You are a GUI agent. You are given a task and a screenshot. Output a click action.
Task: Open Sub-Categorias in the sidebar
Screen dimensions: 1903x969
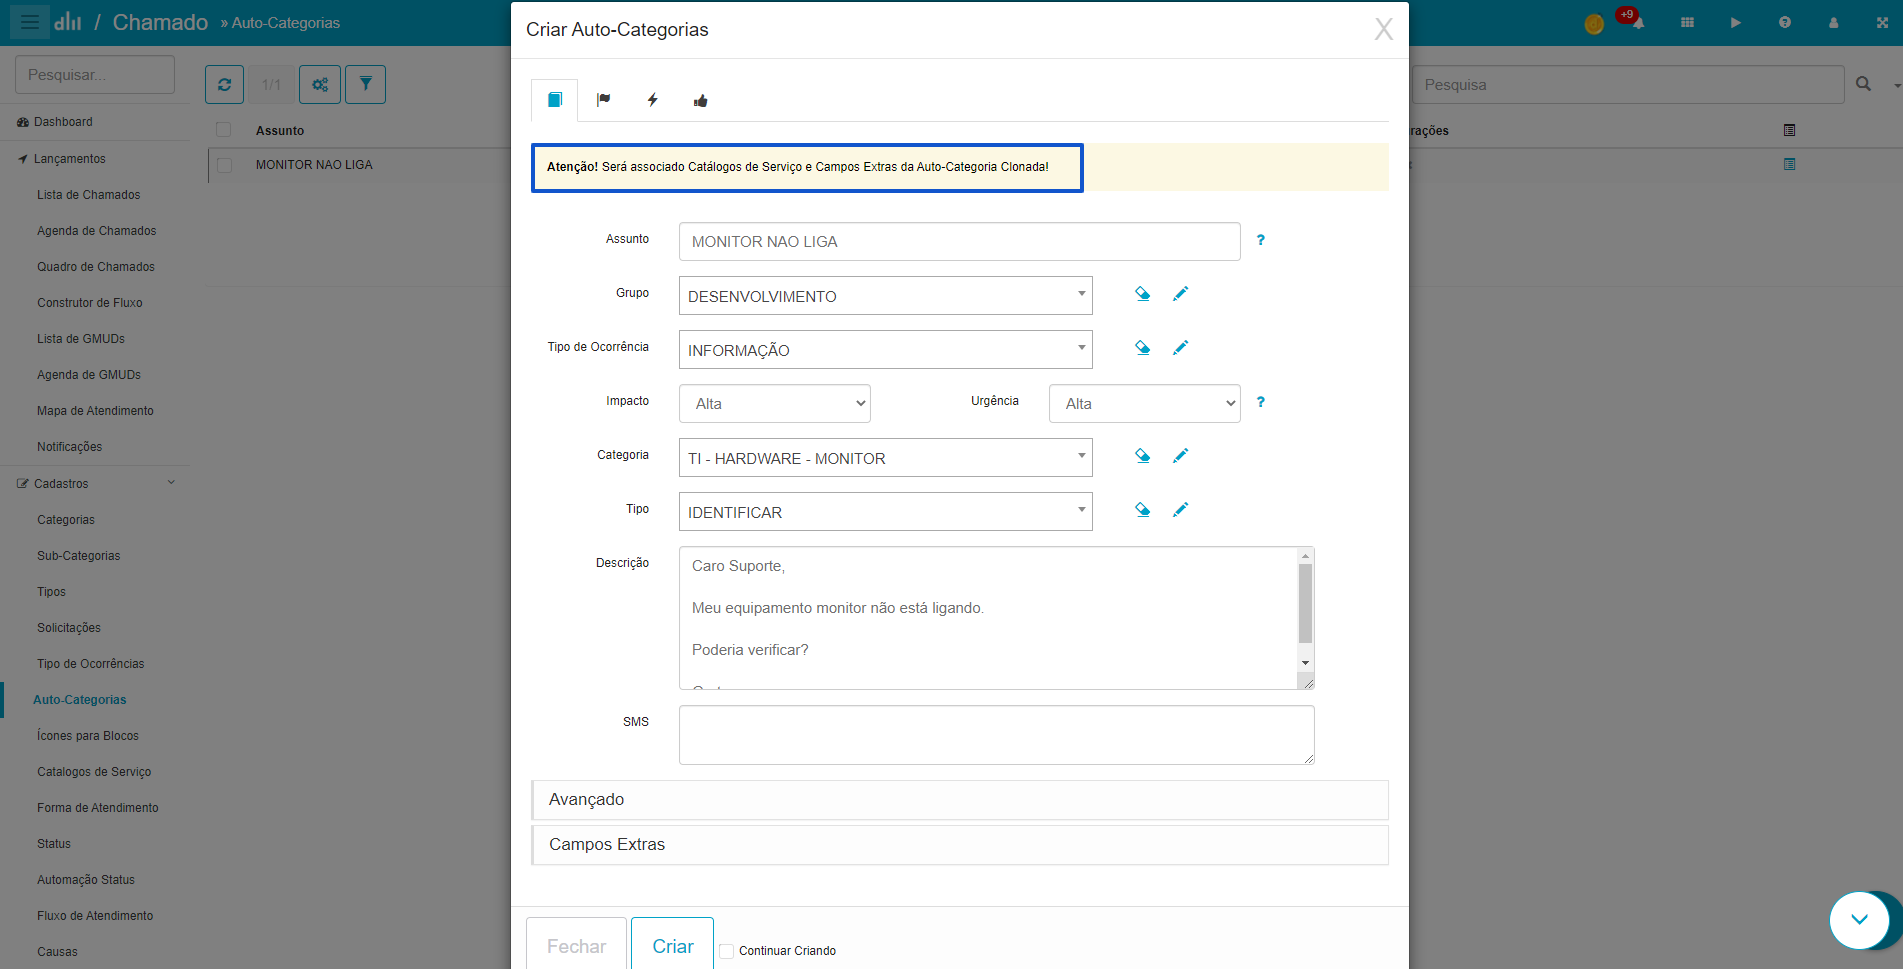[x=78, y=556]
